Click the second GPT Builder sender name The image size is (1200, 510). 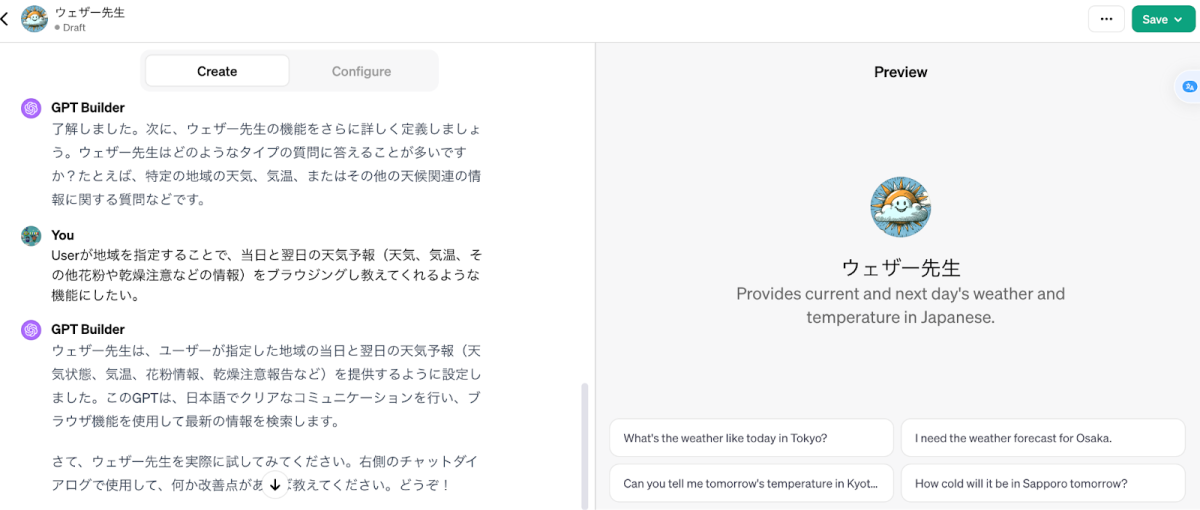[x=88, y=329]
